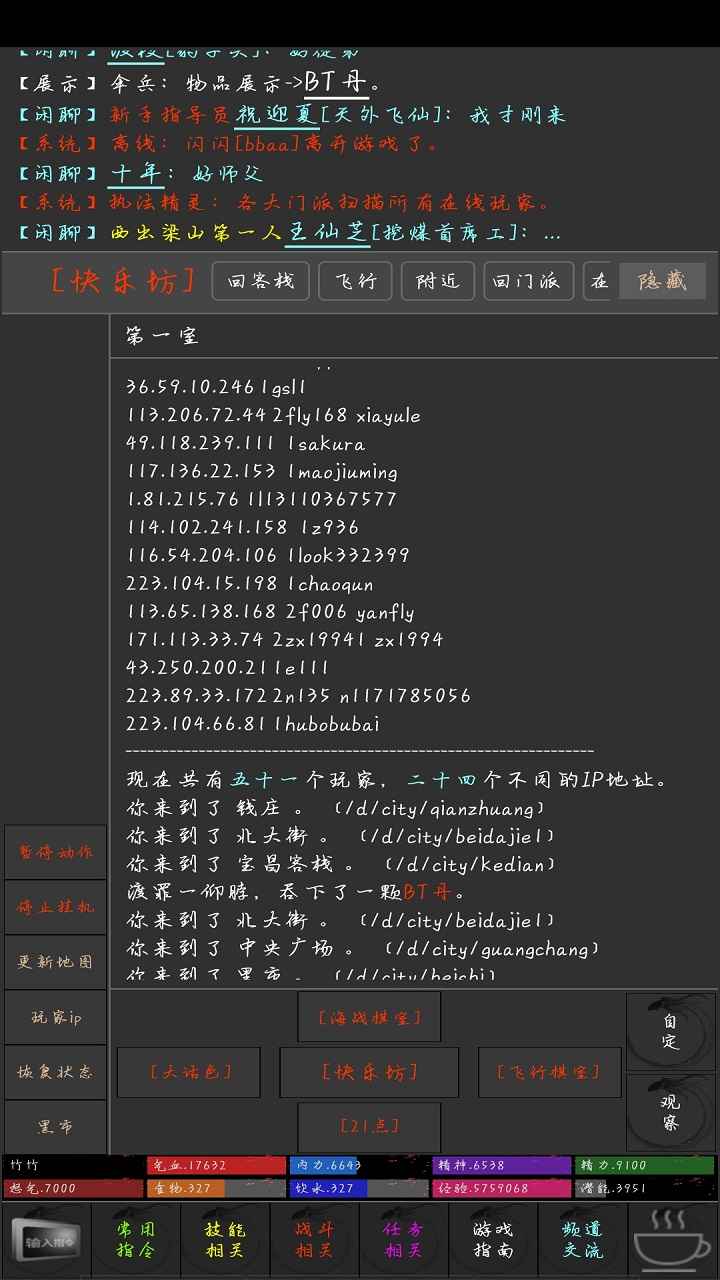Select 回客栈 in the top action bar
This screenshot has height=1280, width=720.
pyautogui.click(x=261, y=282)
